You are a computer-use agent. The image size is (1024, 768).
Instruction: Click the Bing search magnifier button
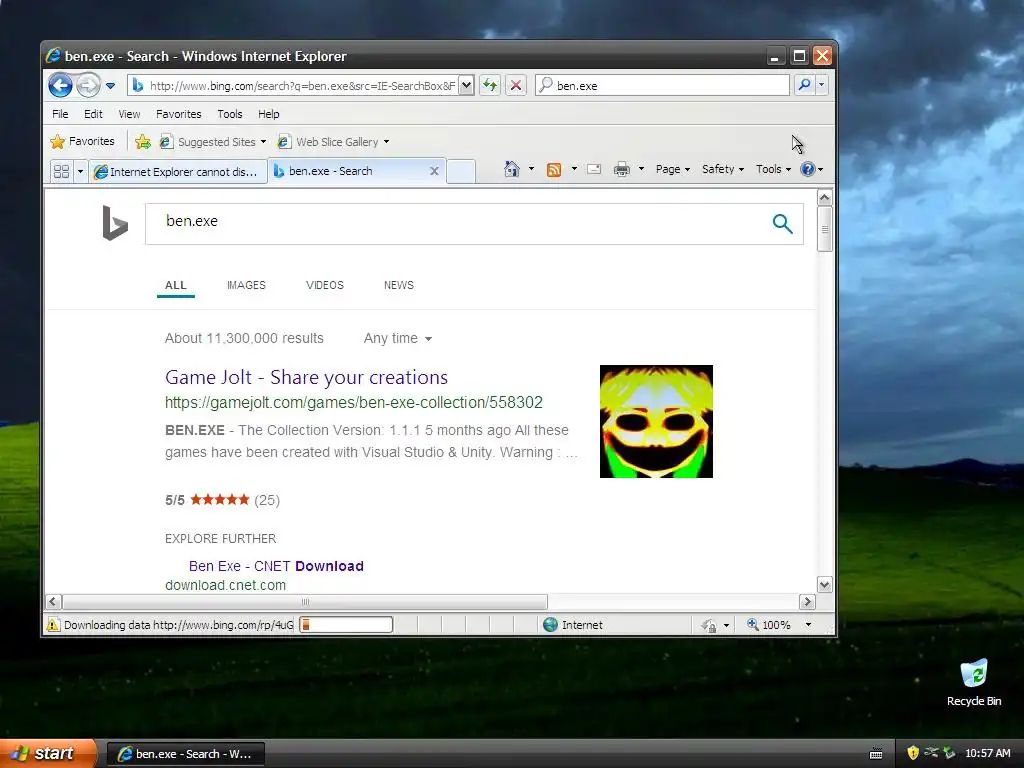tap(782, 223)
